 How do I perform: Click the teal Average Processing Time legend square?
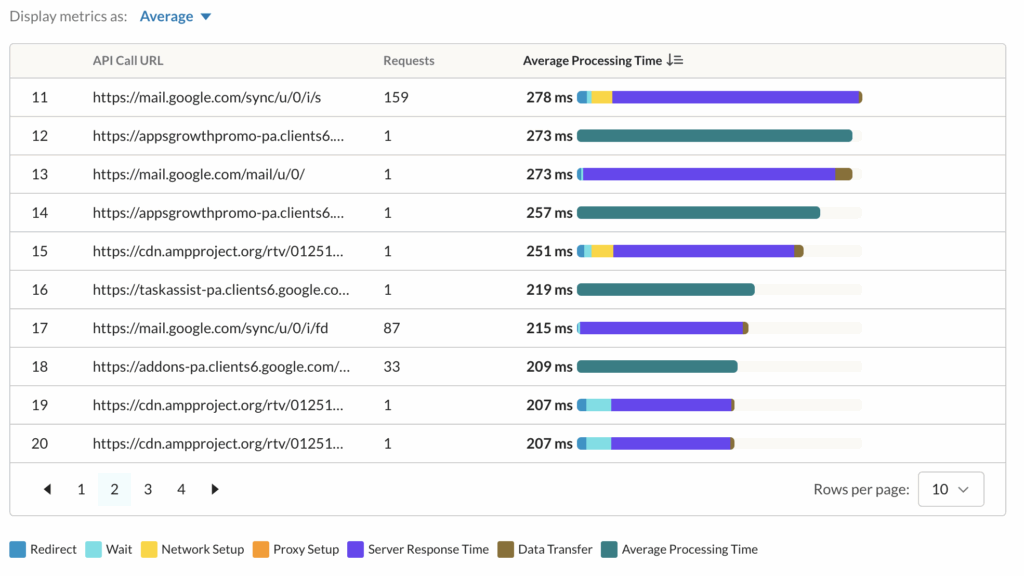click(x=609, y=549)
